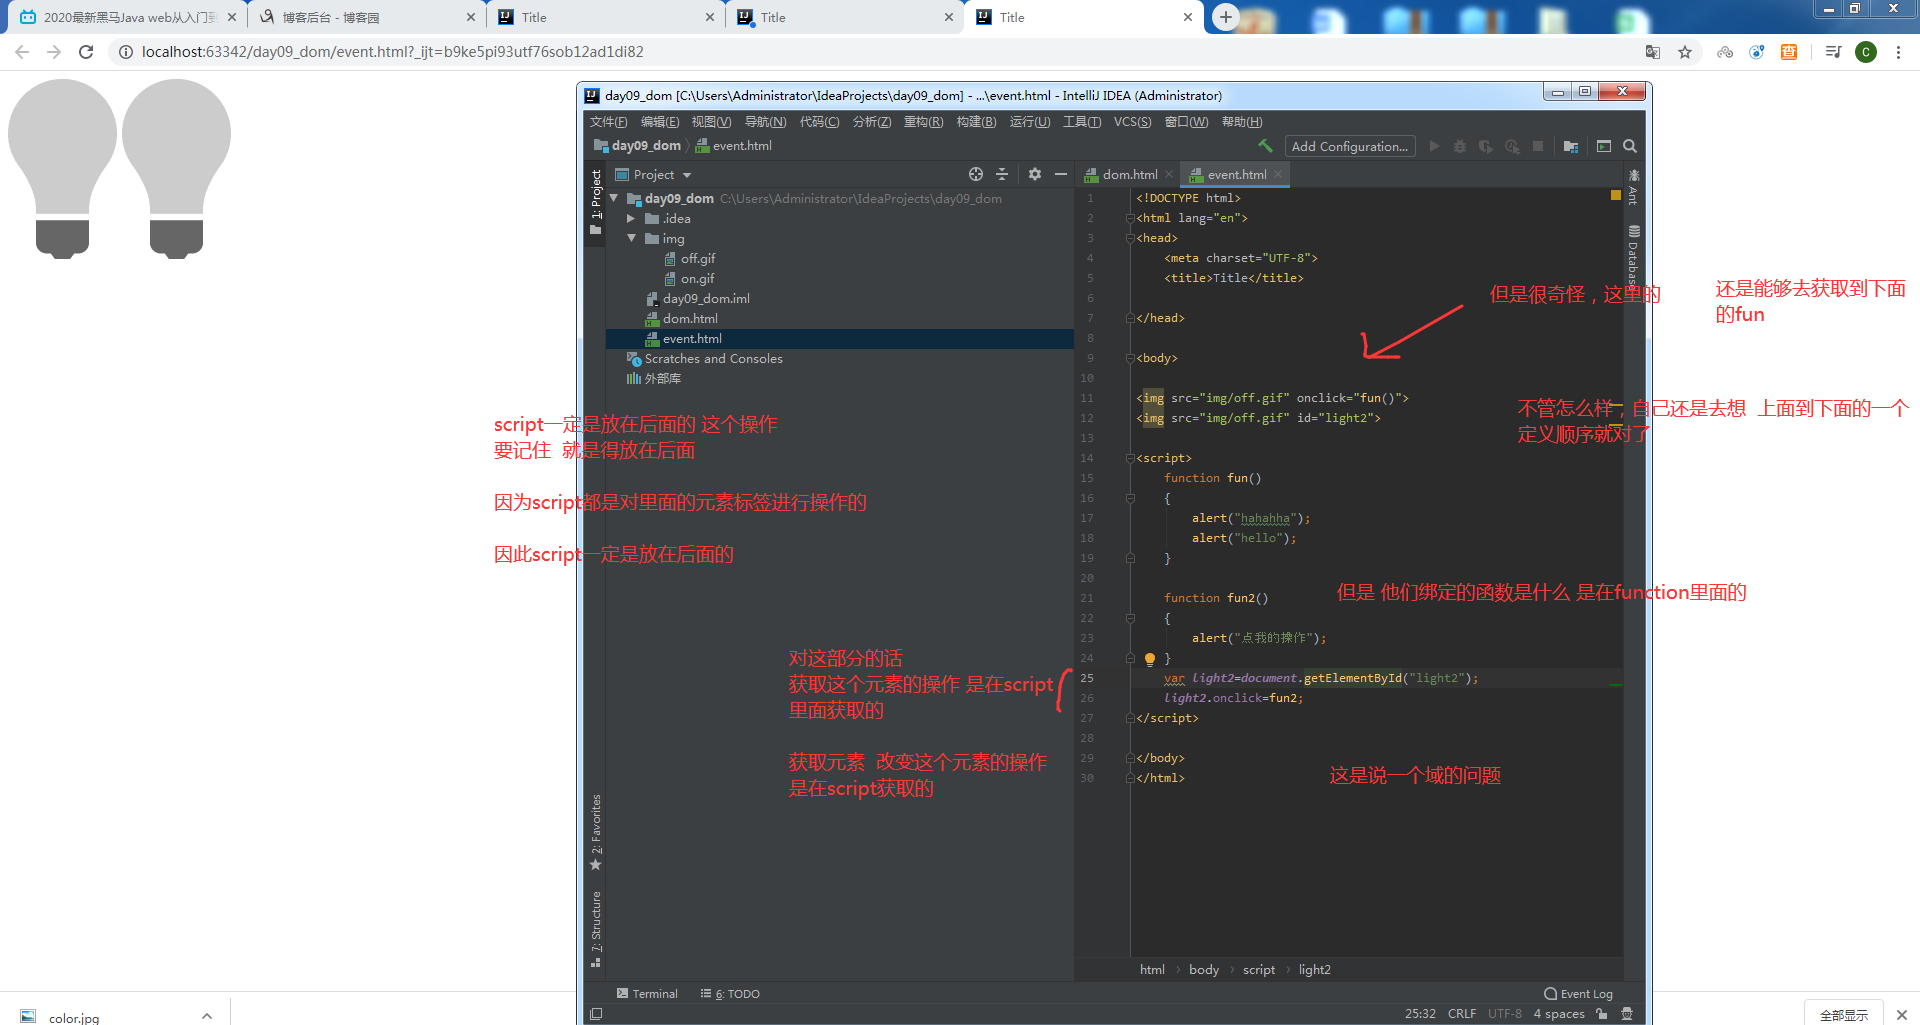Click the Search Everywhere magnifier in IntelliJ

pyautogui.click(x=1630, y=146)
